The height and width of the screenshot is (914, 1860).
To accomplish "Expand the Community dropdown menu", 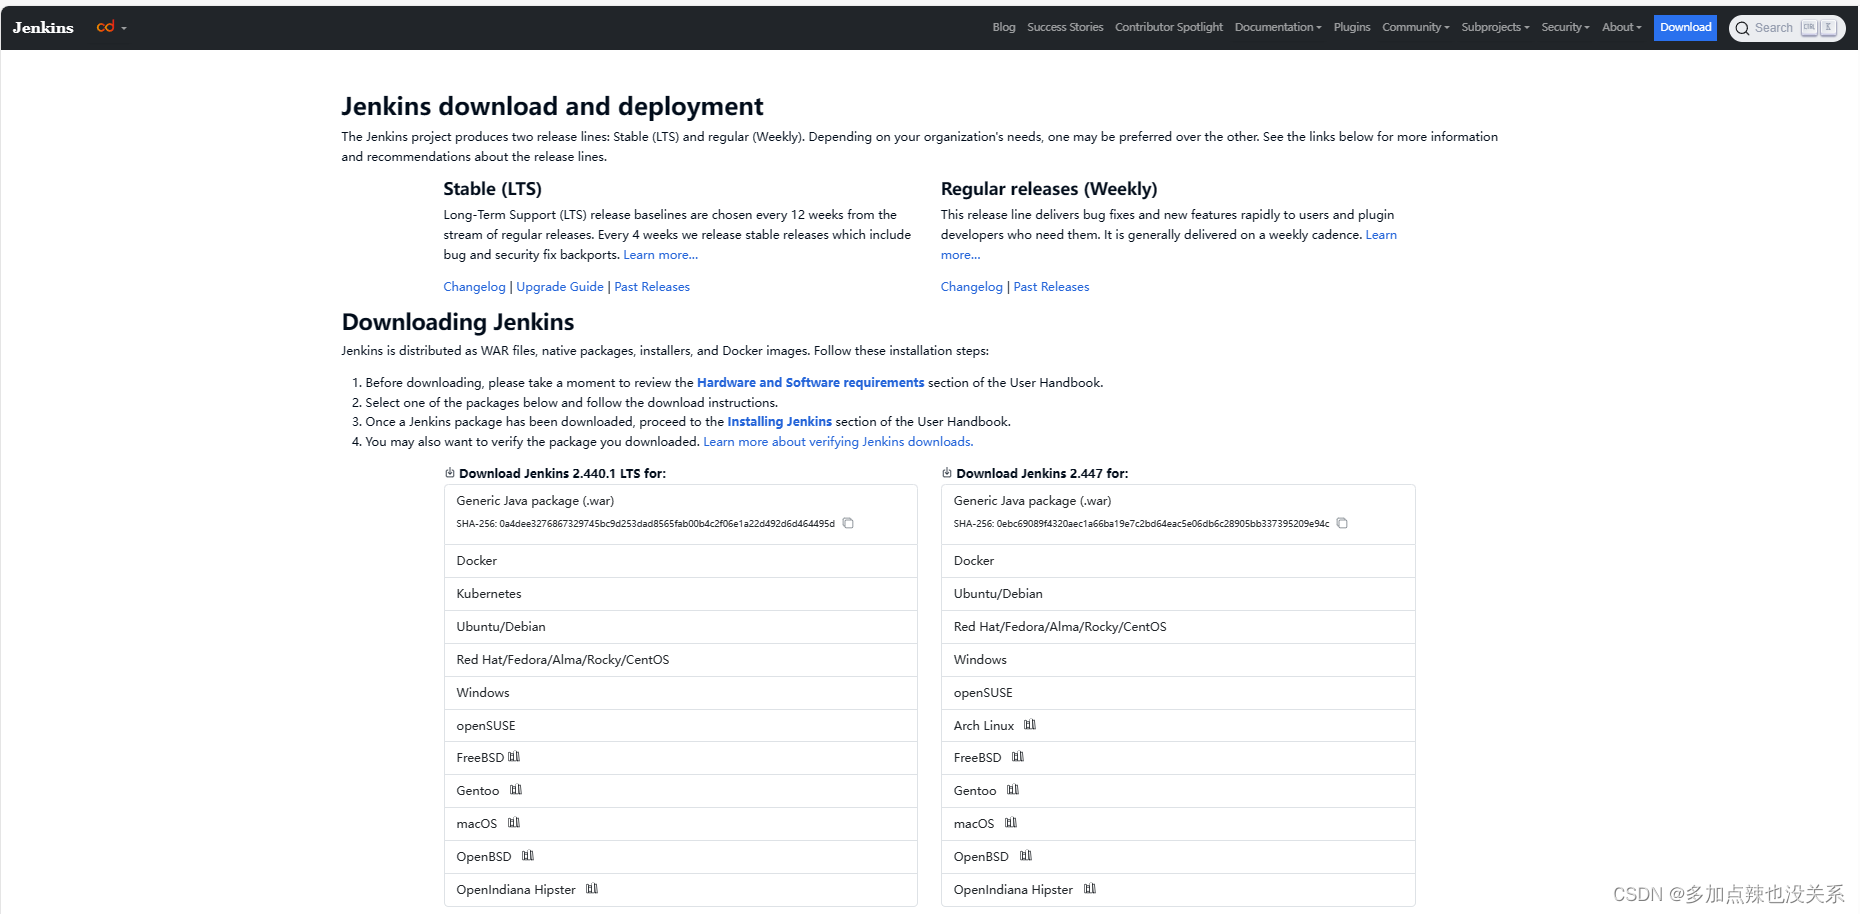I will click(1415, 28).
